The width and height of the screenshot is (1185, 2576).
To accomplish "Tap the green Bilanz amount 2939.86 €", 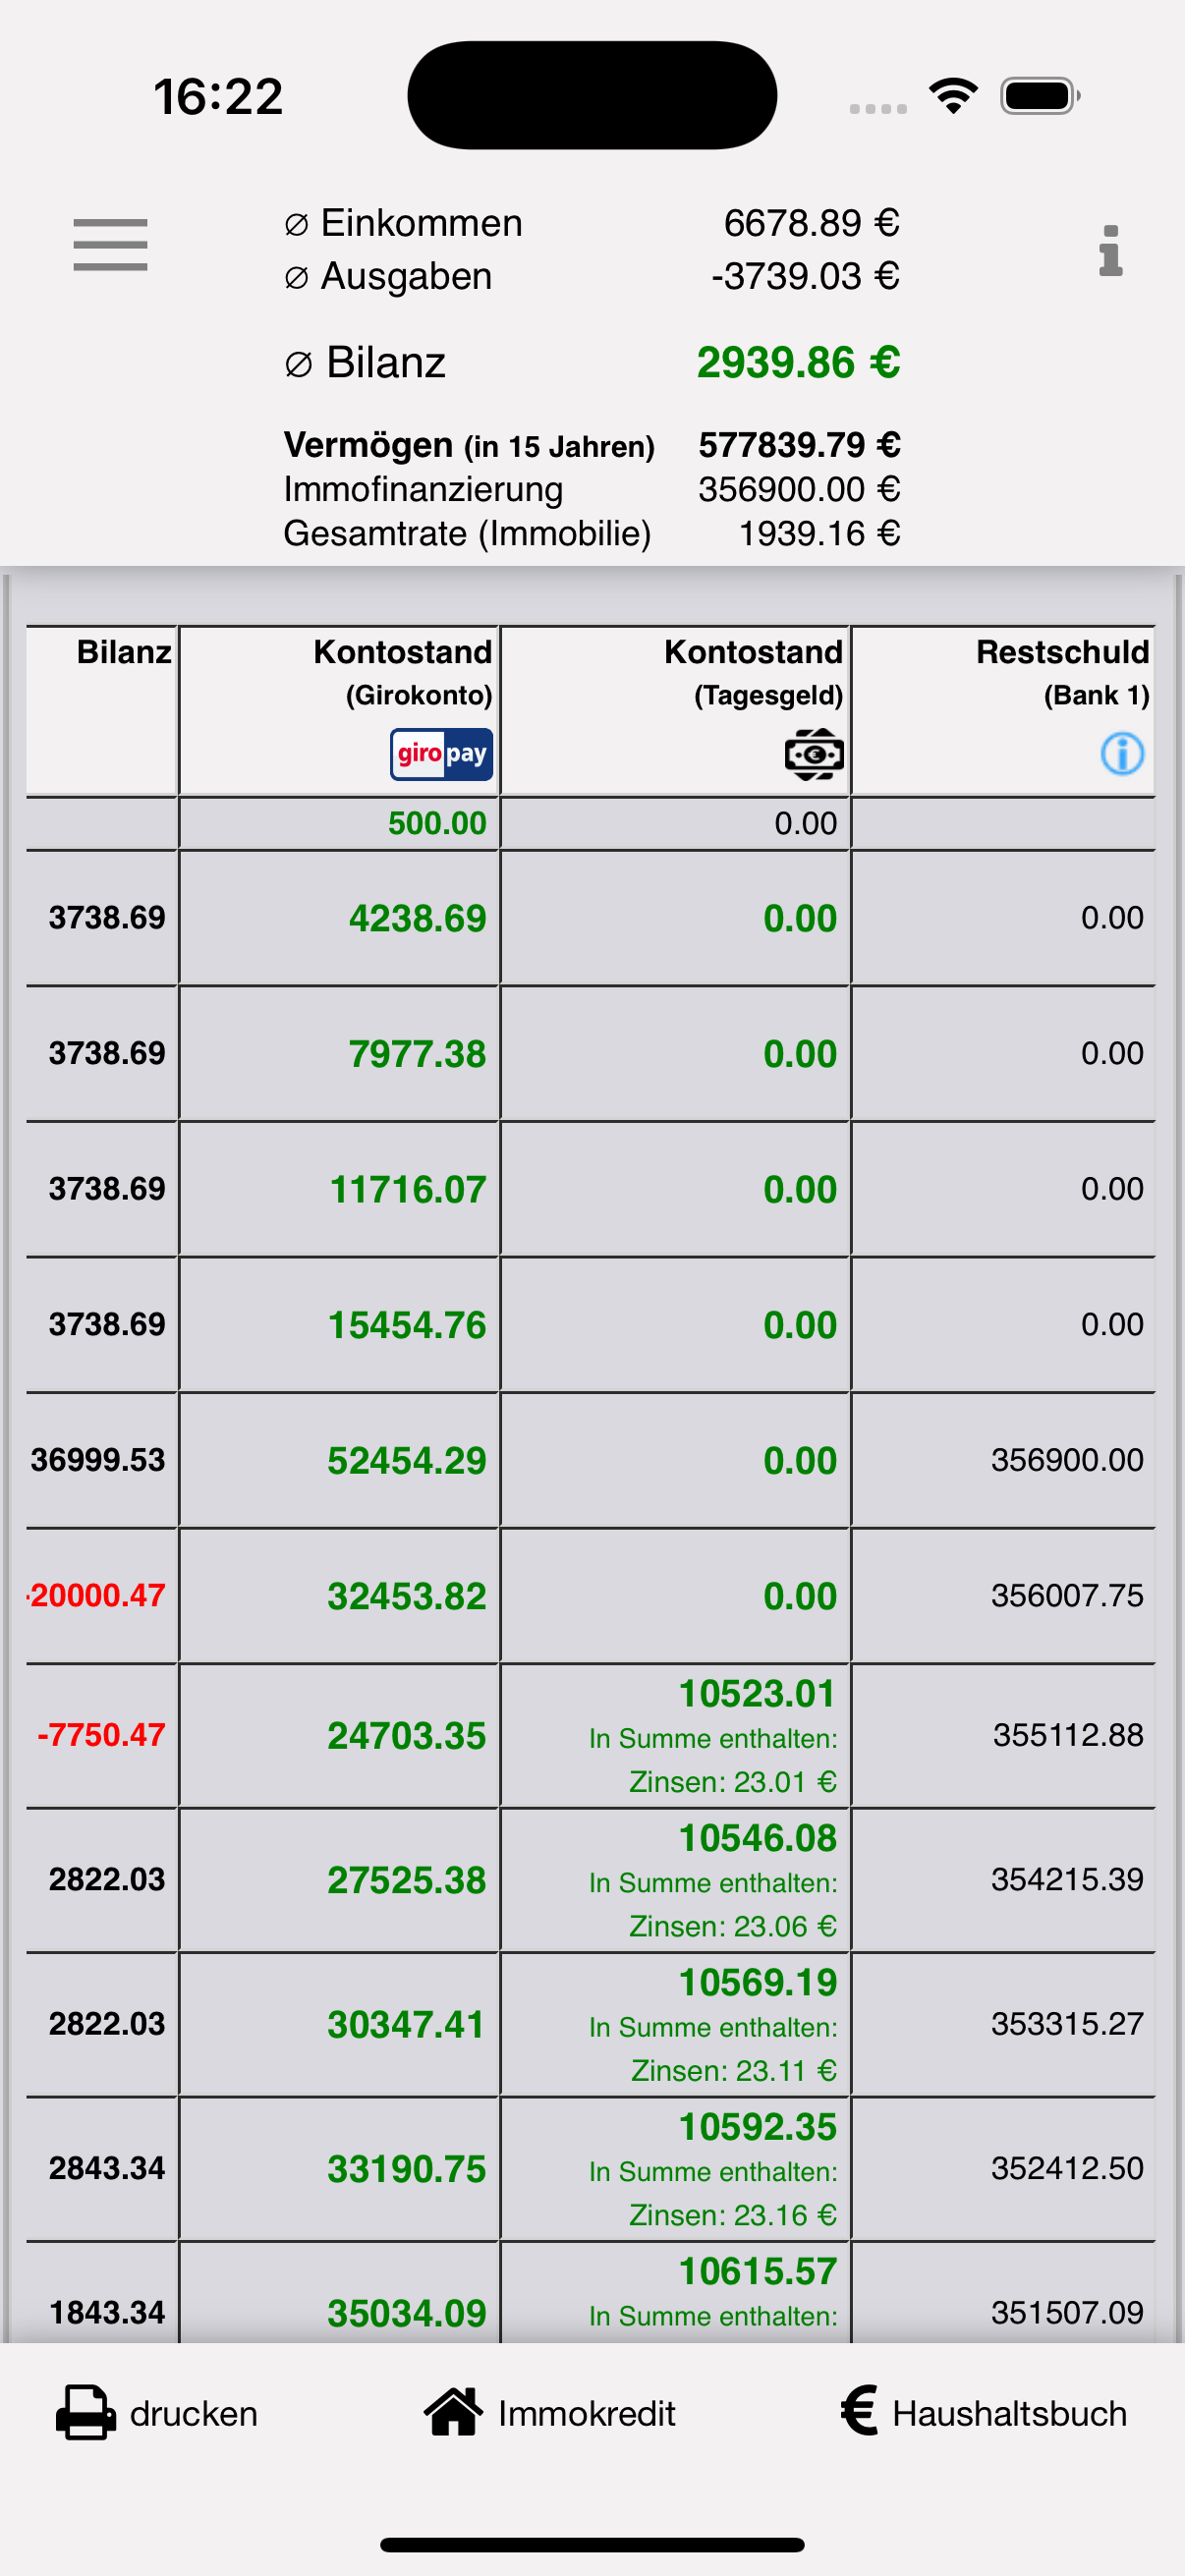I will click(798, 362).
